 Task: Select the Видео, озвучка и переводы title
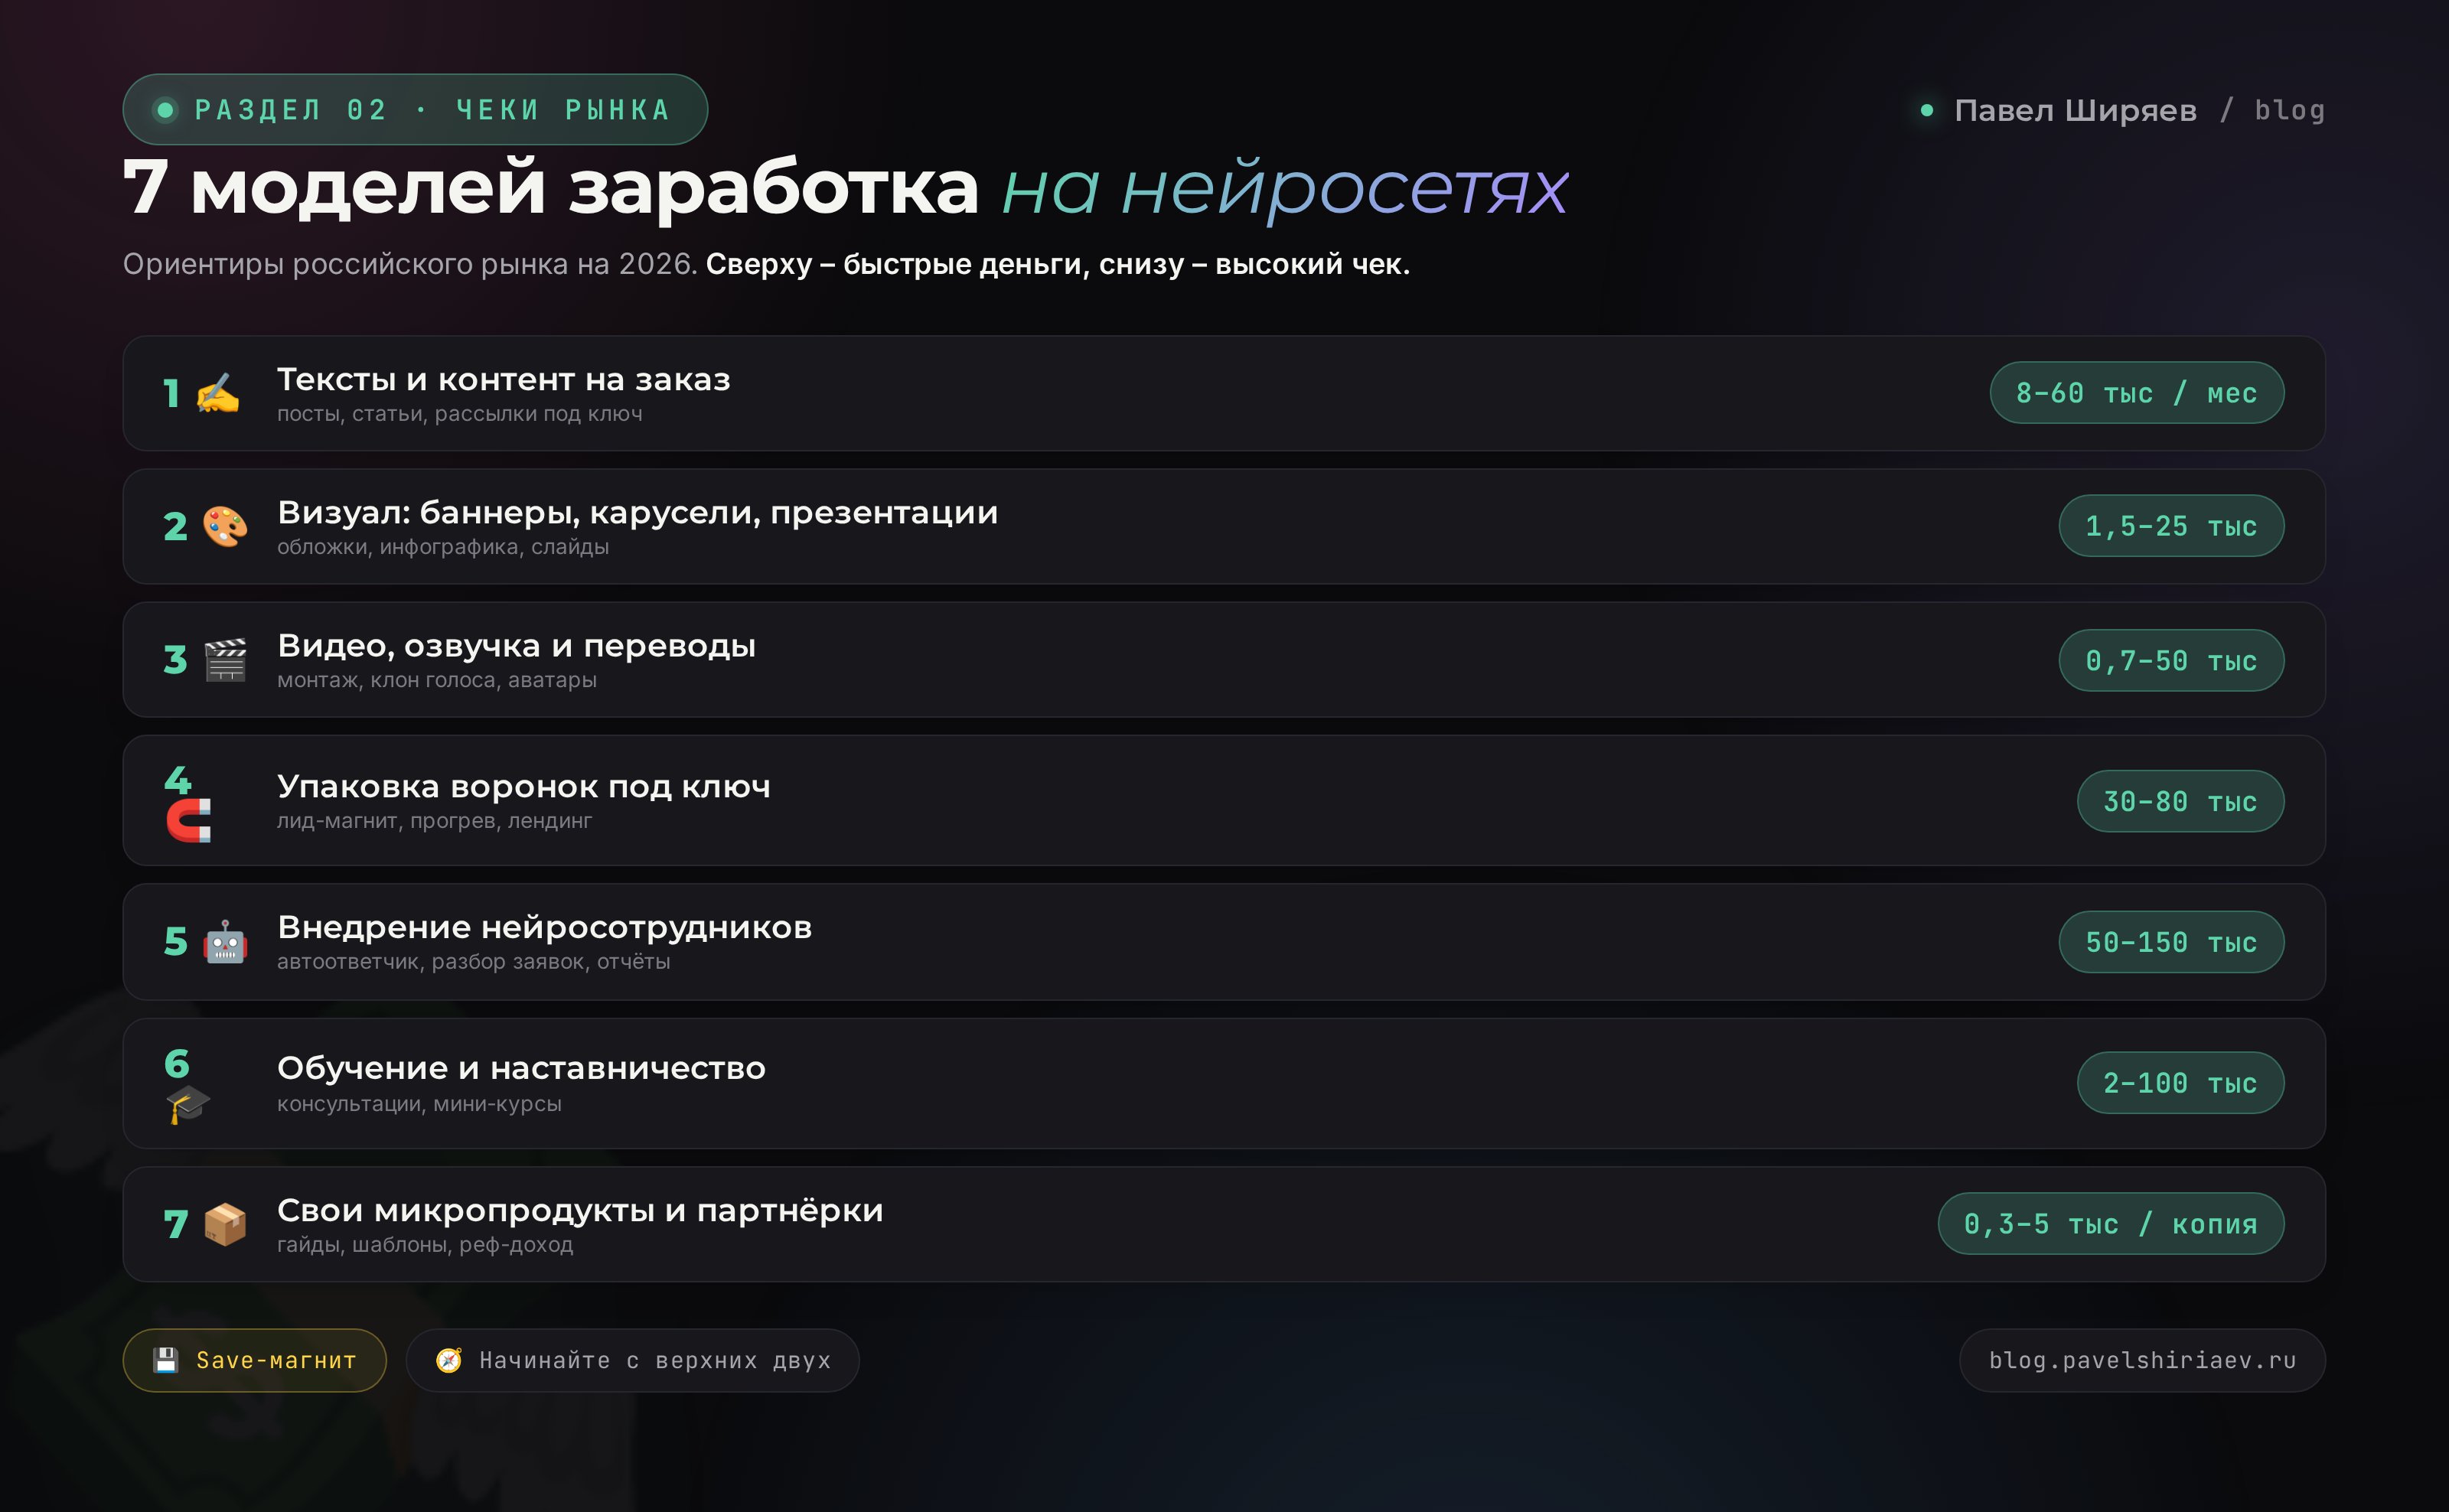(x=517, y=646)
